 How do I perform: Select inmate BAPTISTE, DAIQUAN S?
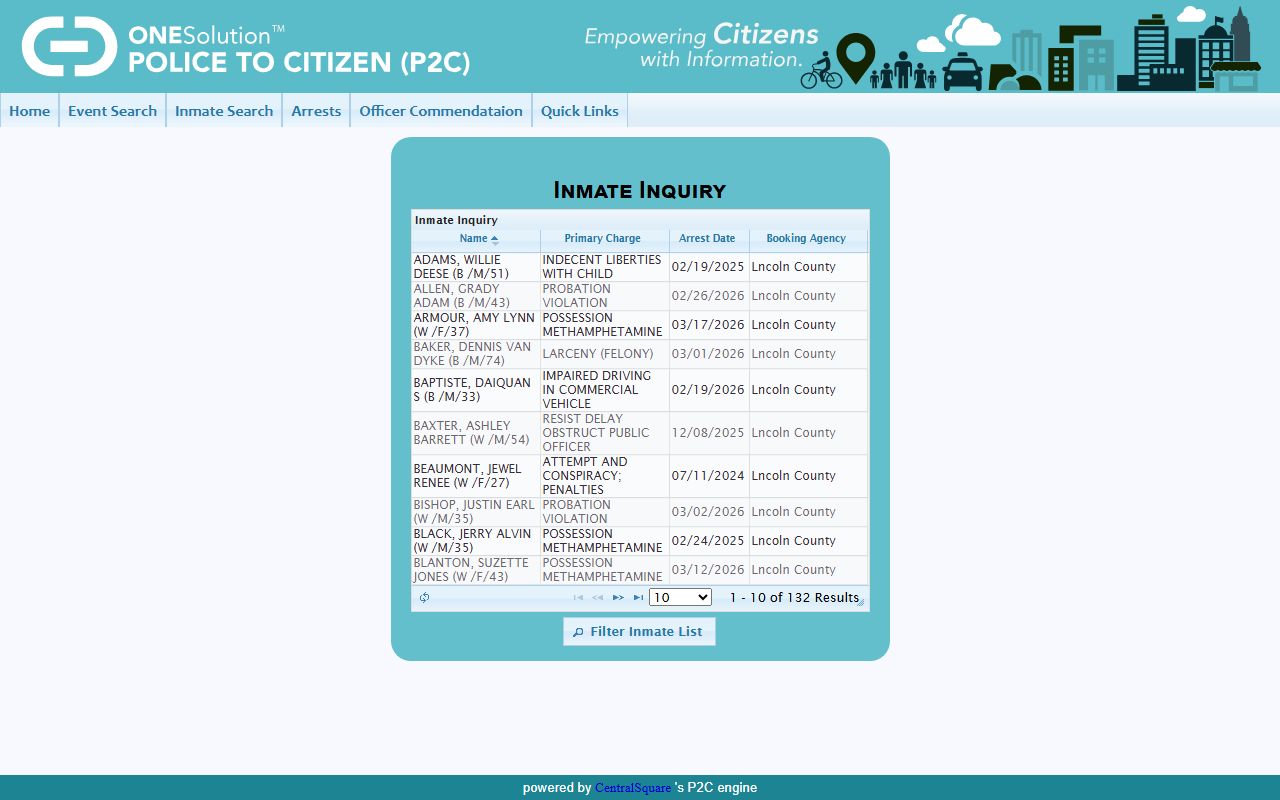coord(640,390)
